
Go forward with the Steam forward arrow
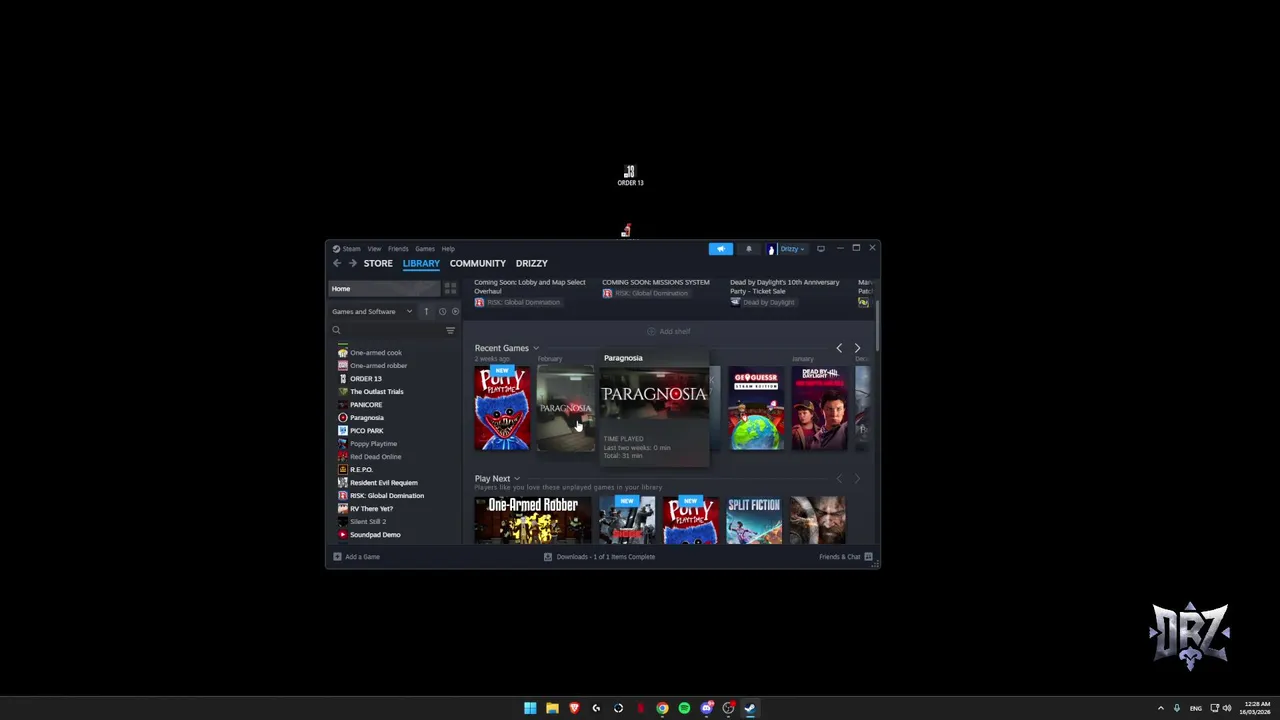pos(352,263)
